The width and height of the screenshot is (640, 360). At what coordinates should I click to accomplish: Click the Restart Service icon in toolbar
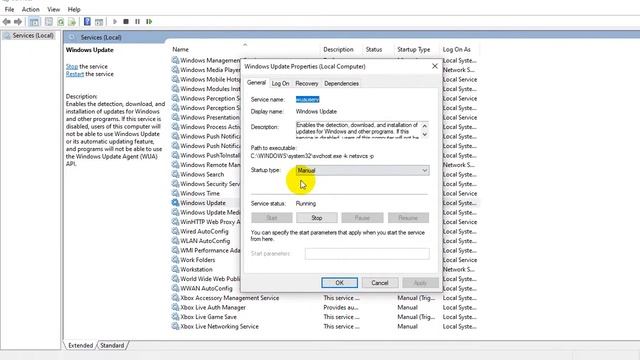pyautogui.click(x=149, y=22)
